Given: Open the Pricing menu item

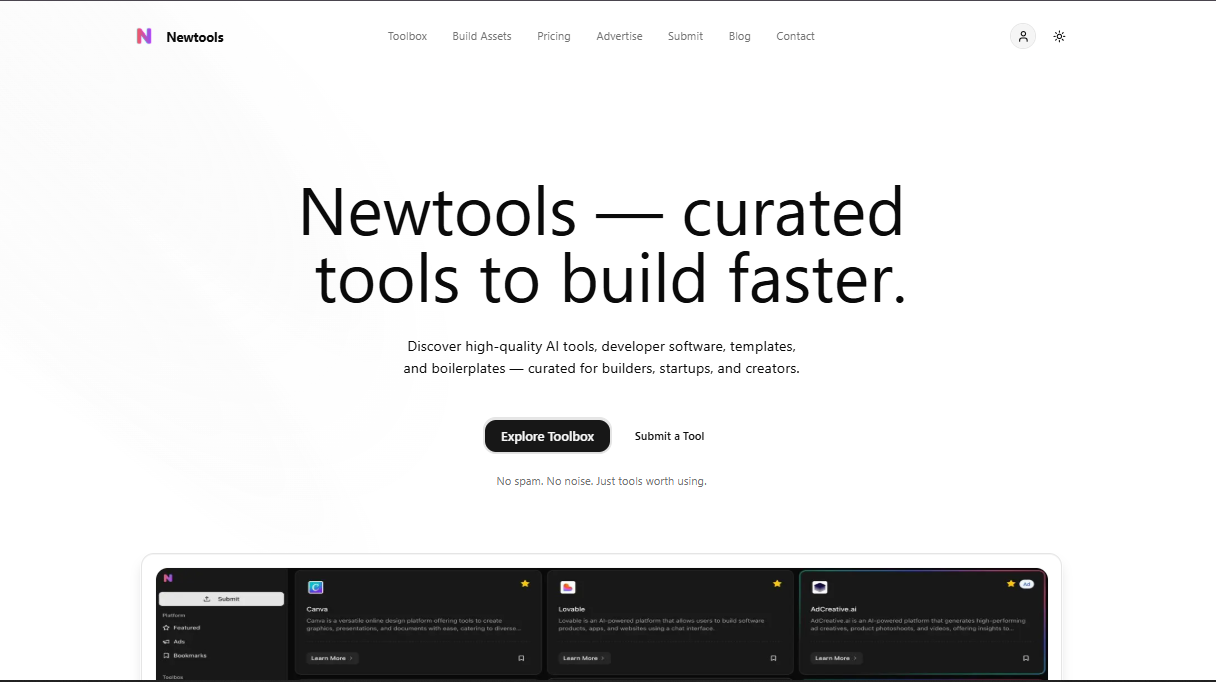Looking at the screenshot, I should coord(554,36).
